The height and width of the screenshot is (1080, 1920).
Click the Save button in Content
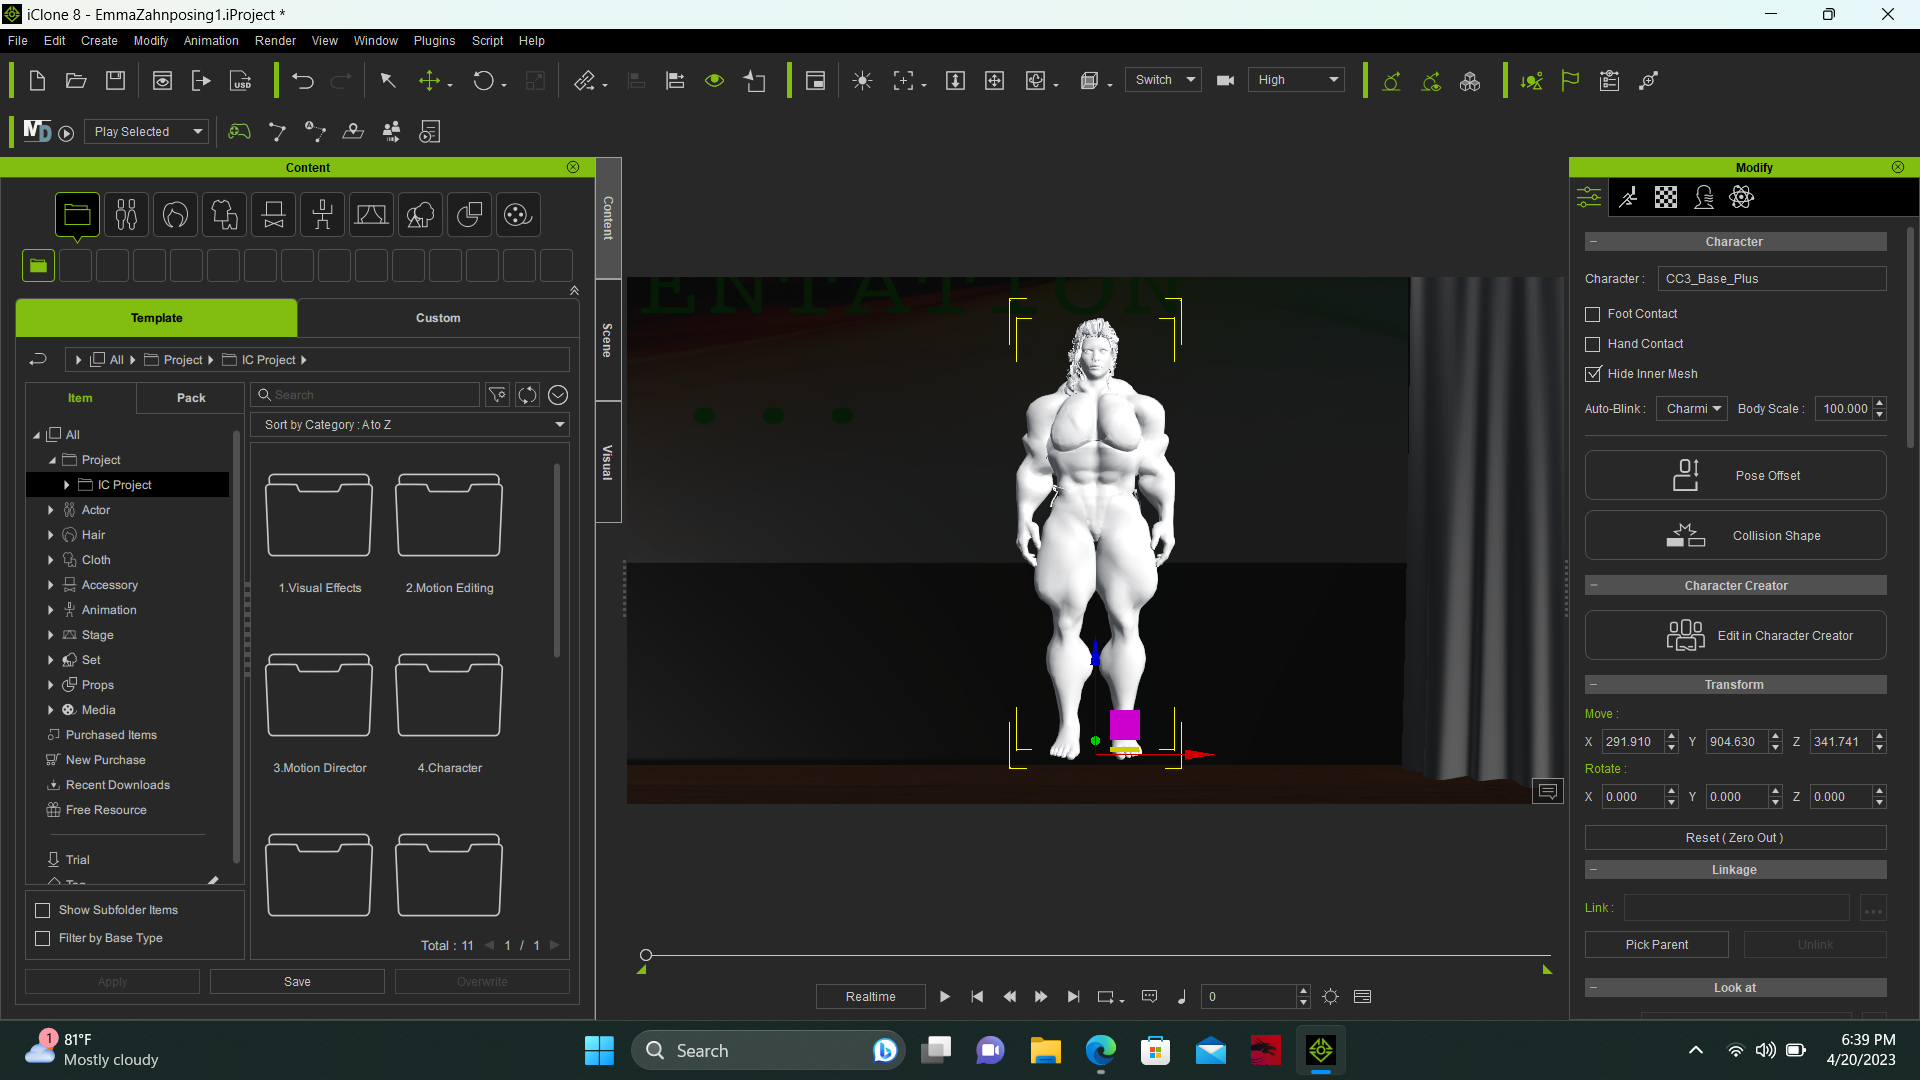[297, 982]
